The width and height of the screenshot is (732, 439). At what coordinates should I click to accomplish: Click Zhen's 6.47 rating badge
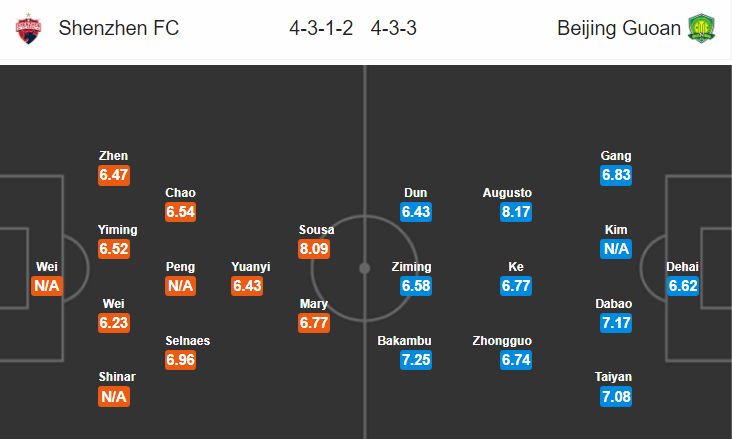(114, 175)
